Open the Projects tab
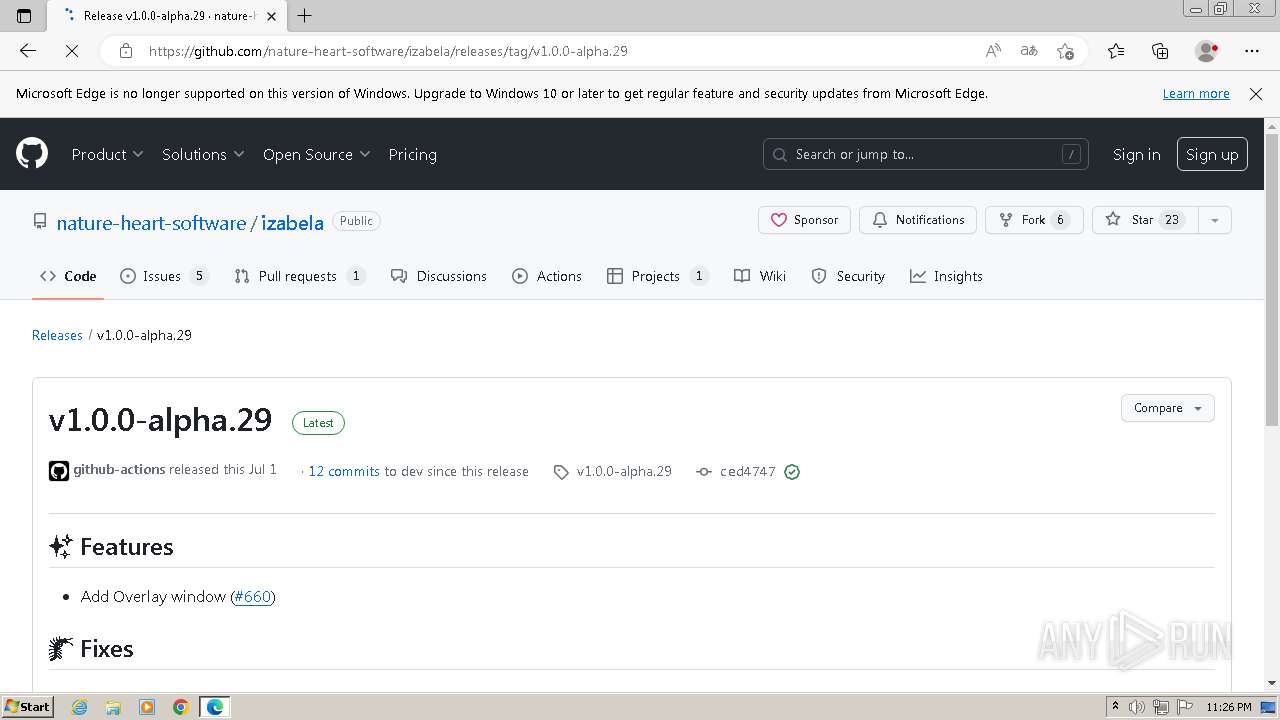The image size is (1280, 720). [658, 276]
